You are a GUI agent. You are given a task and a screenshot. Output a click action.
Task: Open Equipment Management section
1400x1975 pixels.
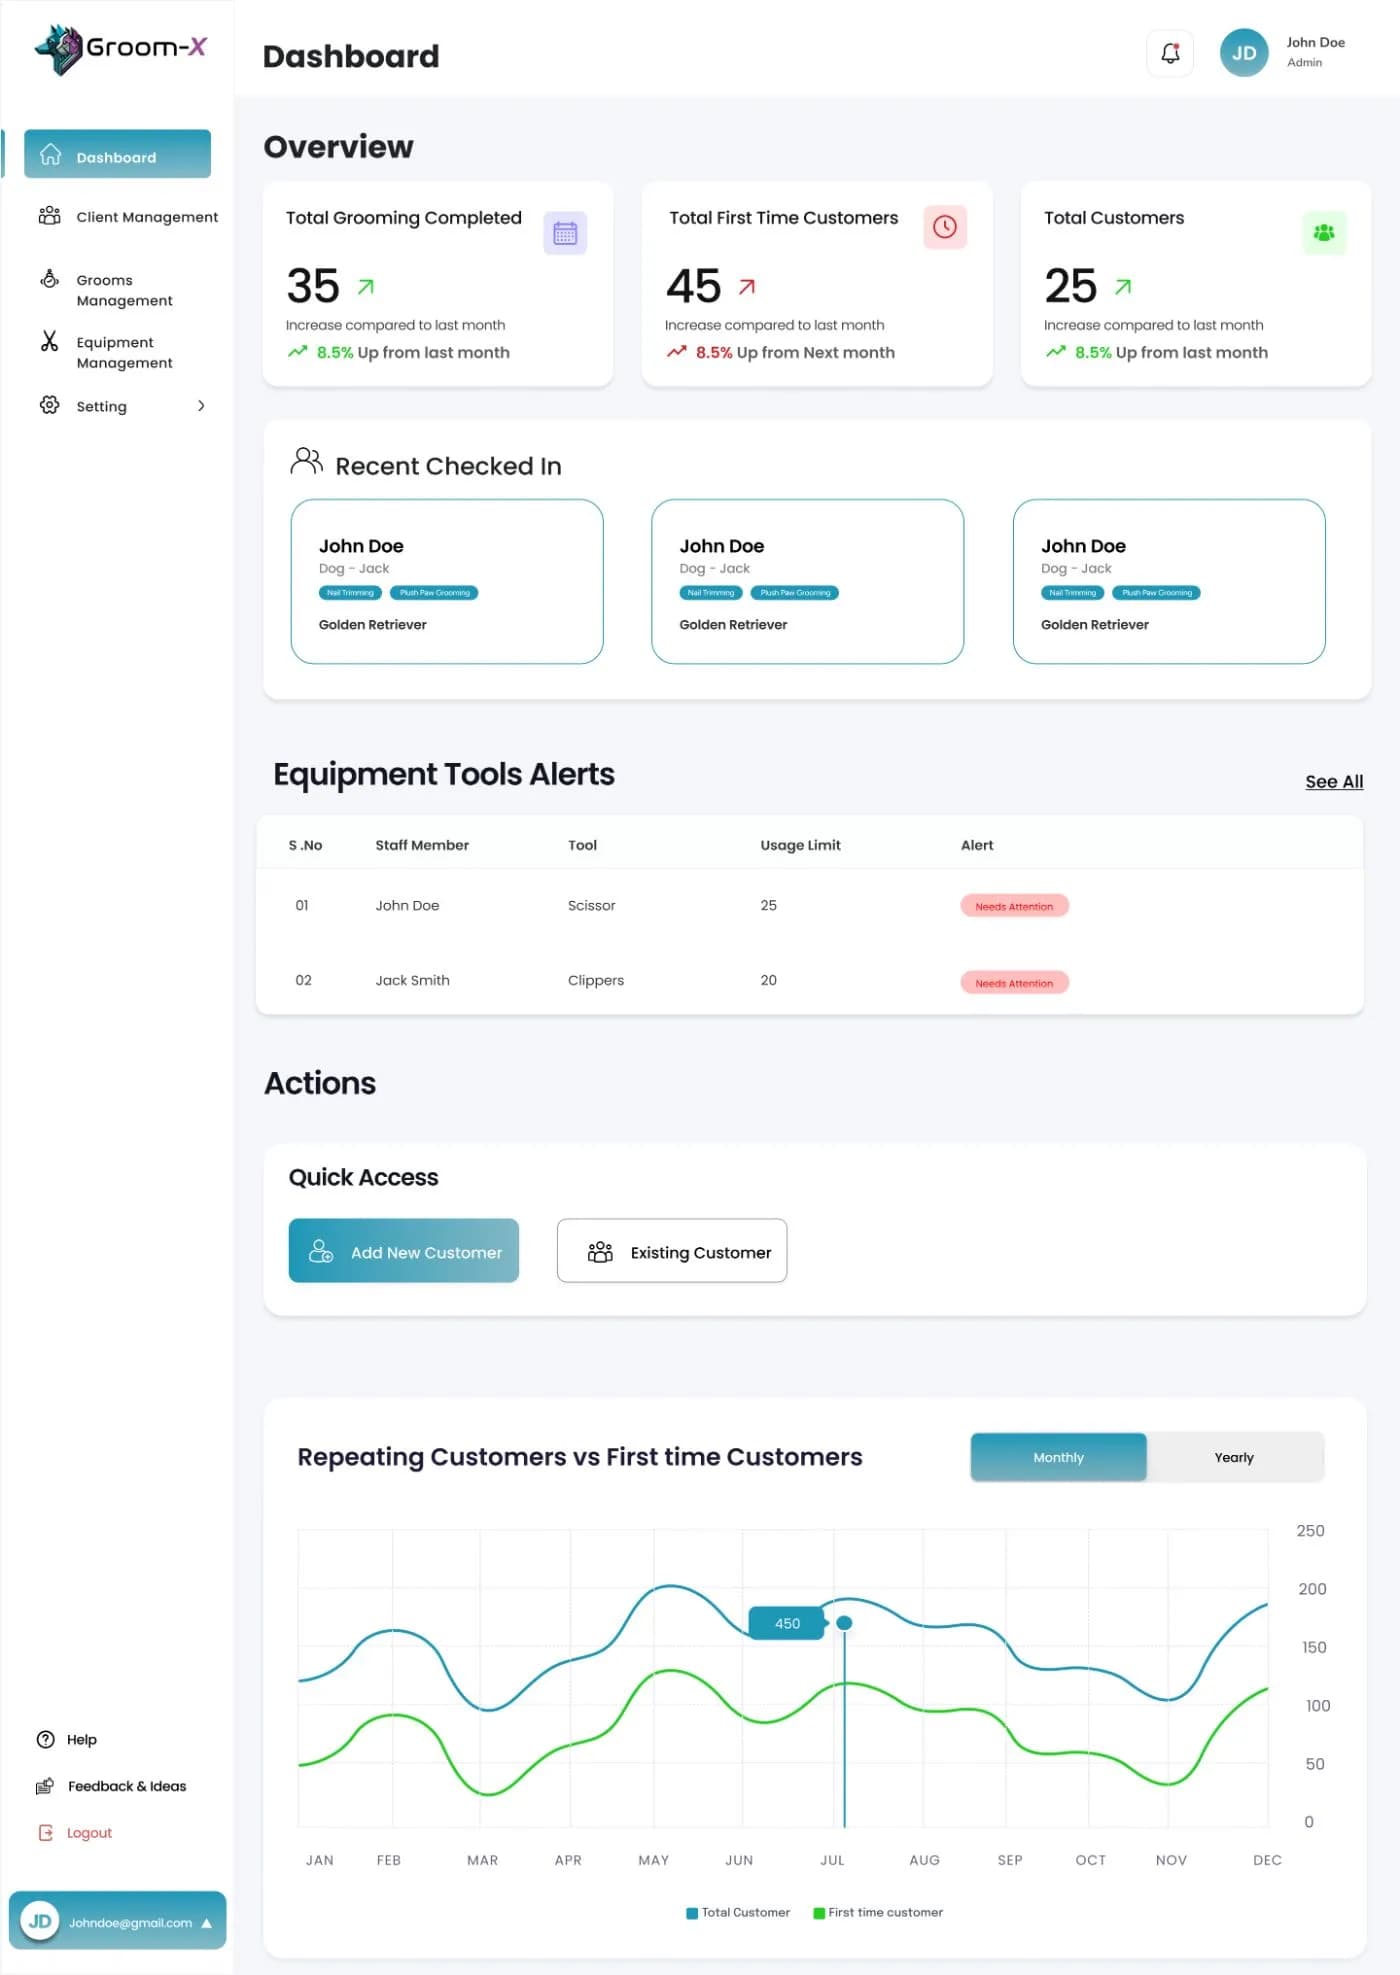pos(125,352)
